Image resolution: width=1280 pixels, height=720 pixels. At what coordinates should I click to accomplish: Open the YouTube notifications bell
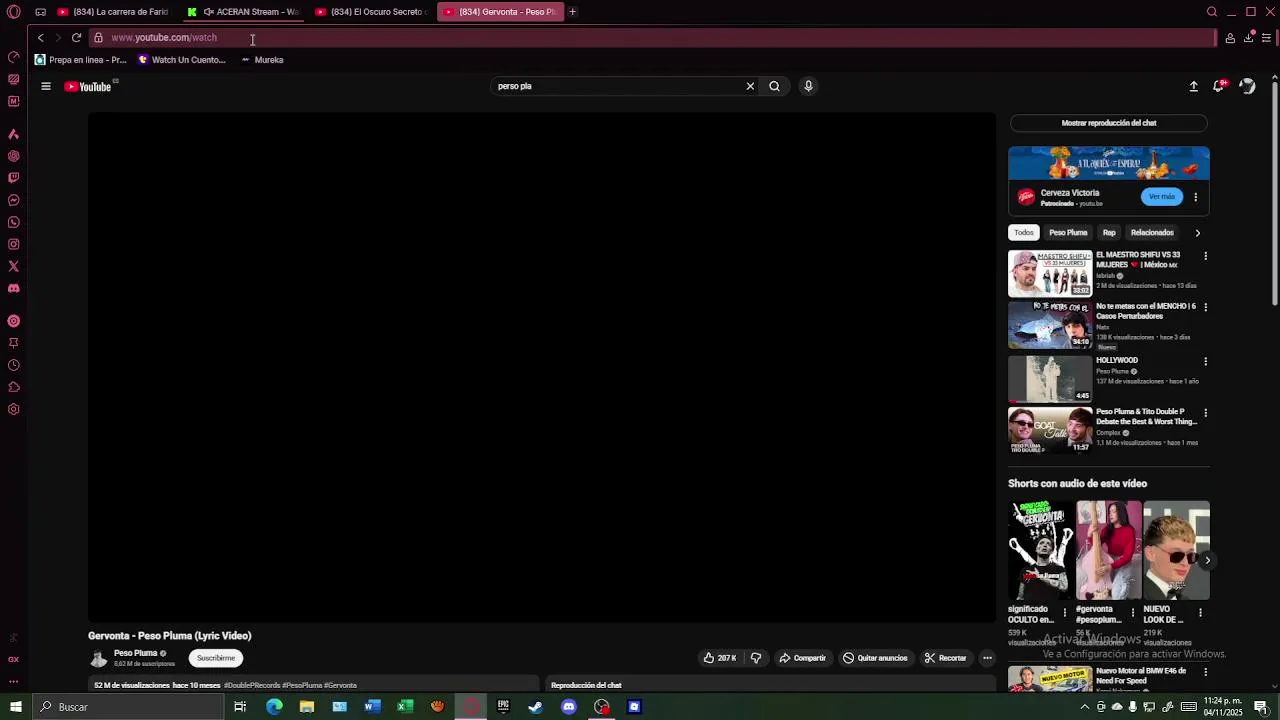coord(1218,87)
